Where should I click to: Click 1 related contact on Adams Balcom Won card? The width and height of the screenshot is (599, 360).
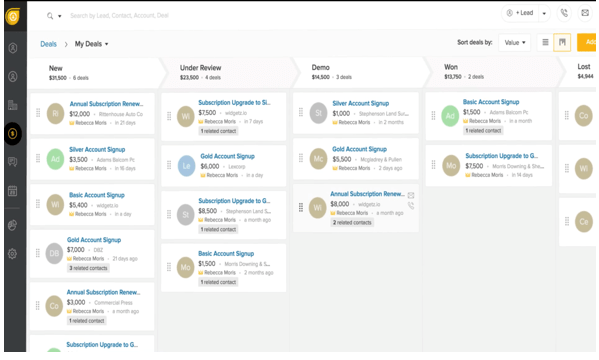coord(483,131)
